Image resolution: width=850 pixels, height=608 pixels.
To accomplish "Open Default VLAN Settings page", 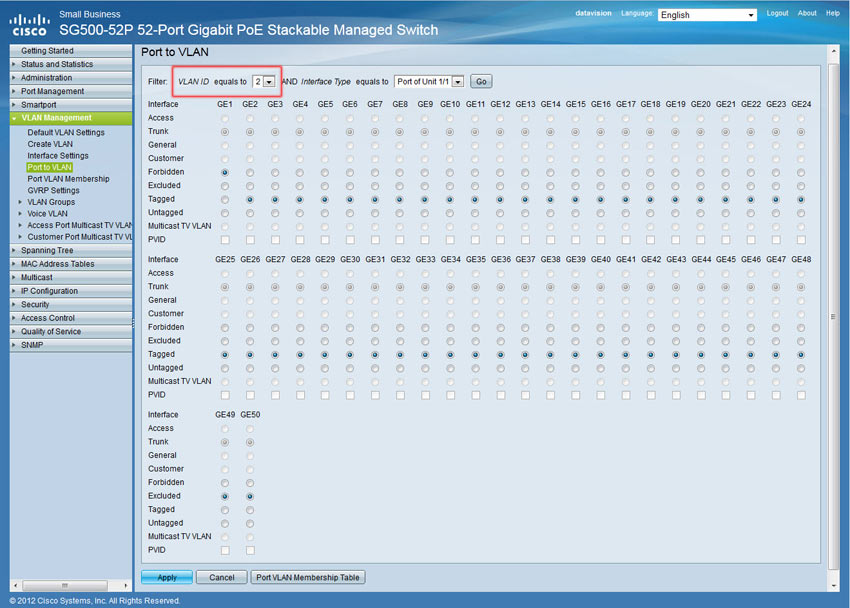I will [66, 133].
